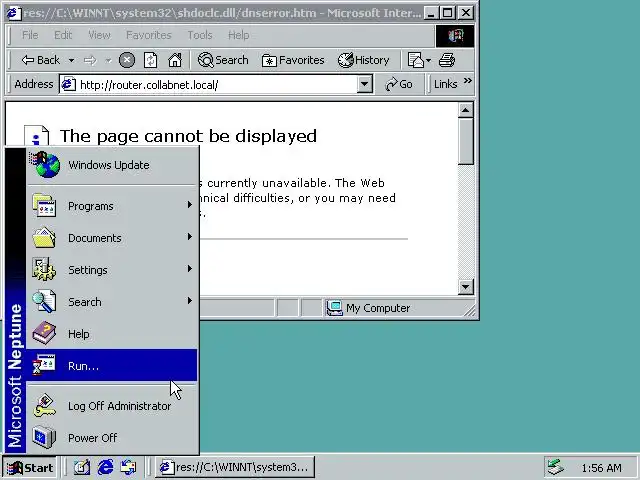Click the third quick launch icon
This screenshot has height=480, width=640.
click(129, 467)
